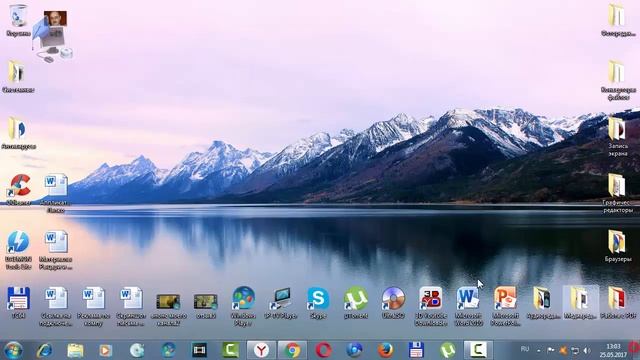Open the volume speaker tray icon

587,350
